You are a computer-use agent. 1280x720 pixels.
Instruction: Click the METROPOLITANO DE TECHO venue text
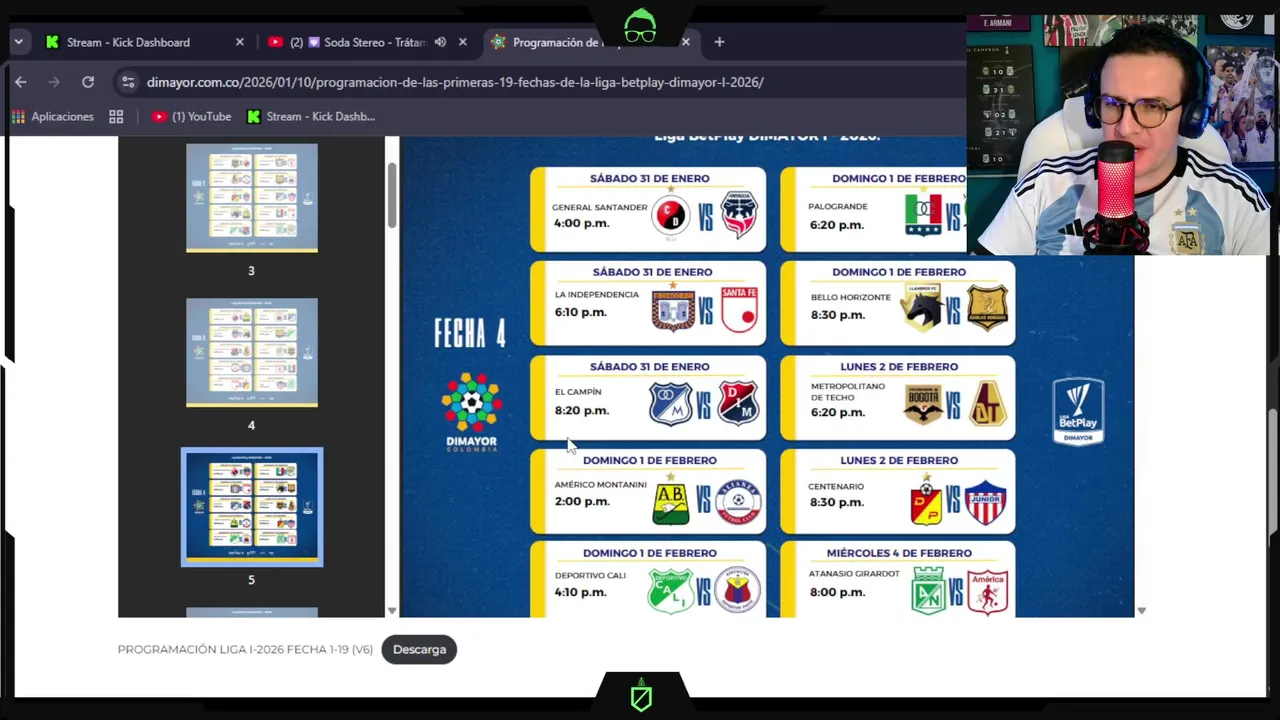pyautogui.click(x=848, y=391)
